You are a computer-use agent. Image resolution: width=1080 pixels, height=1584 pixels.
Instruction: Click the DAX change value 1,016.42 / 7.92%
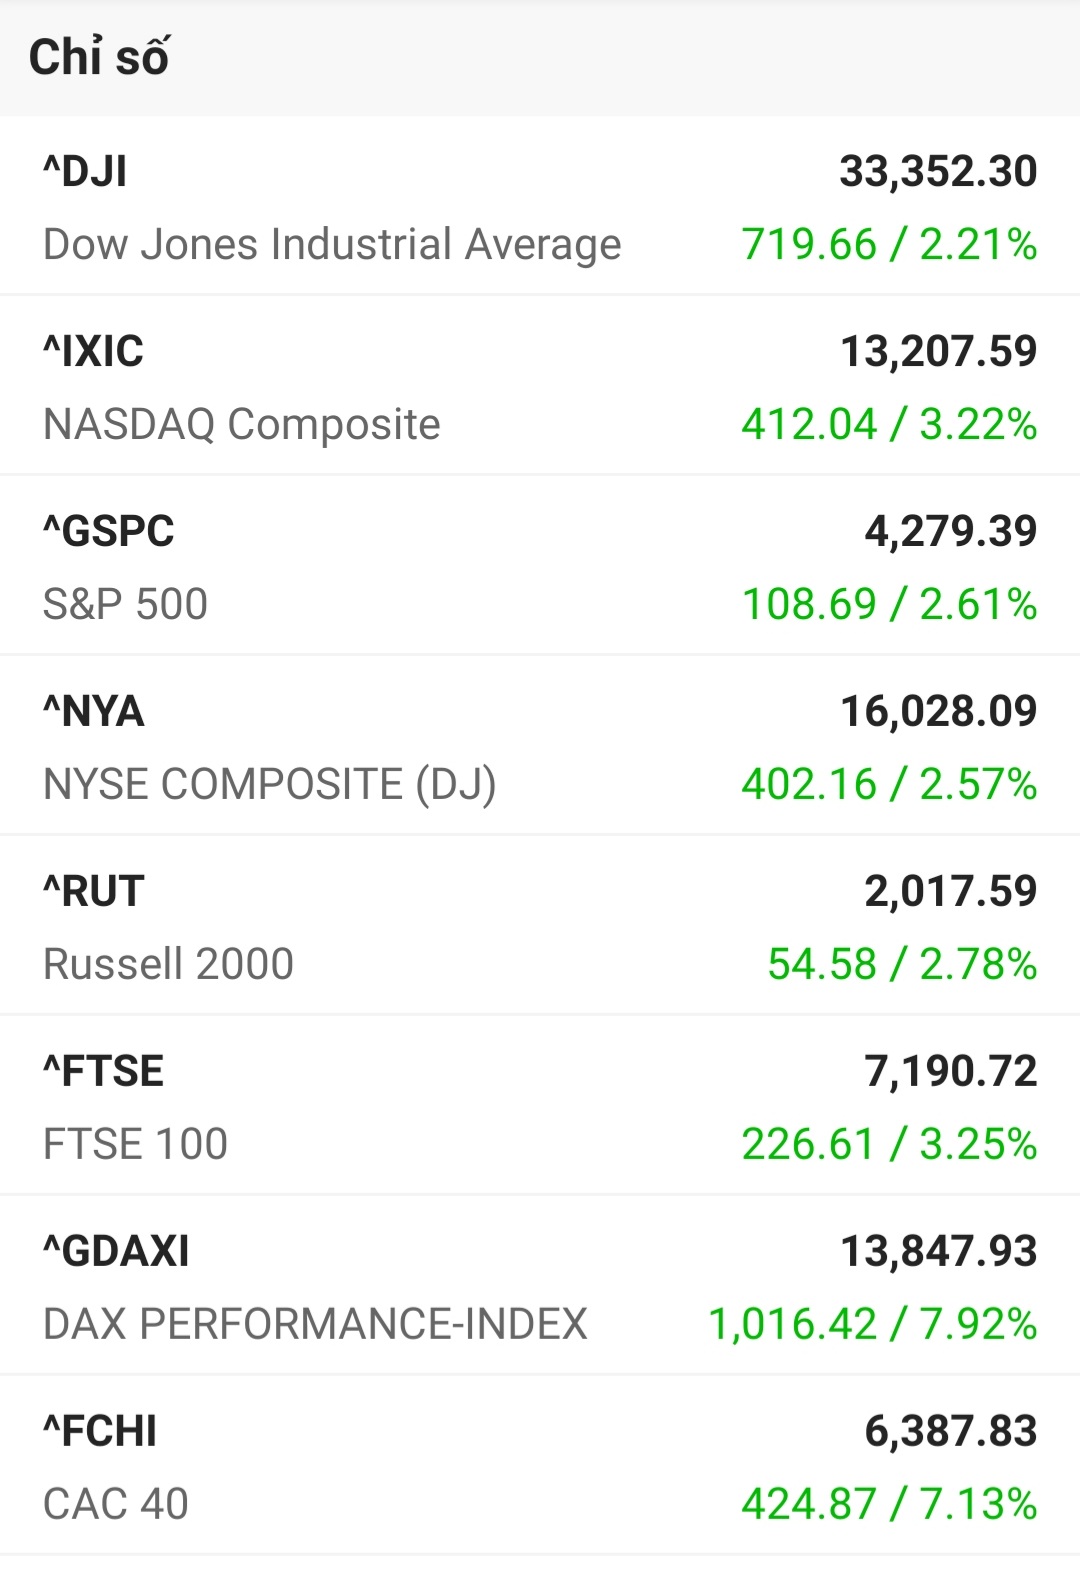coord(873,1325)
